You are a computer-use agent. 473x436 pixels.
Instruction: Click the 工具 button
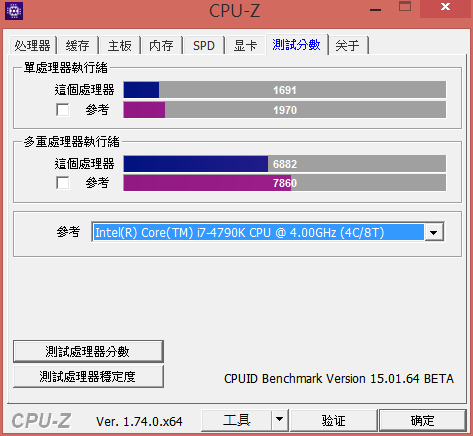point(236,420)
